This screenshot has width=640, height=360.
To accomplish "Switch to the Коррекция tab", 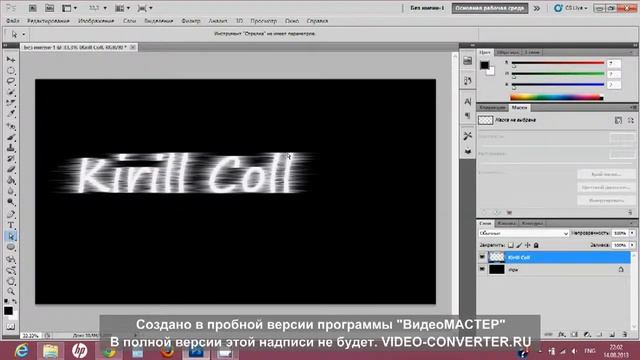I will click(492, 107).
